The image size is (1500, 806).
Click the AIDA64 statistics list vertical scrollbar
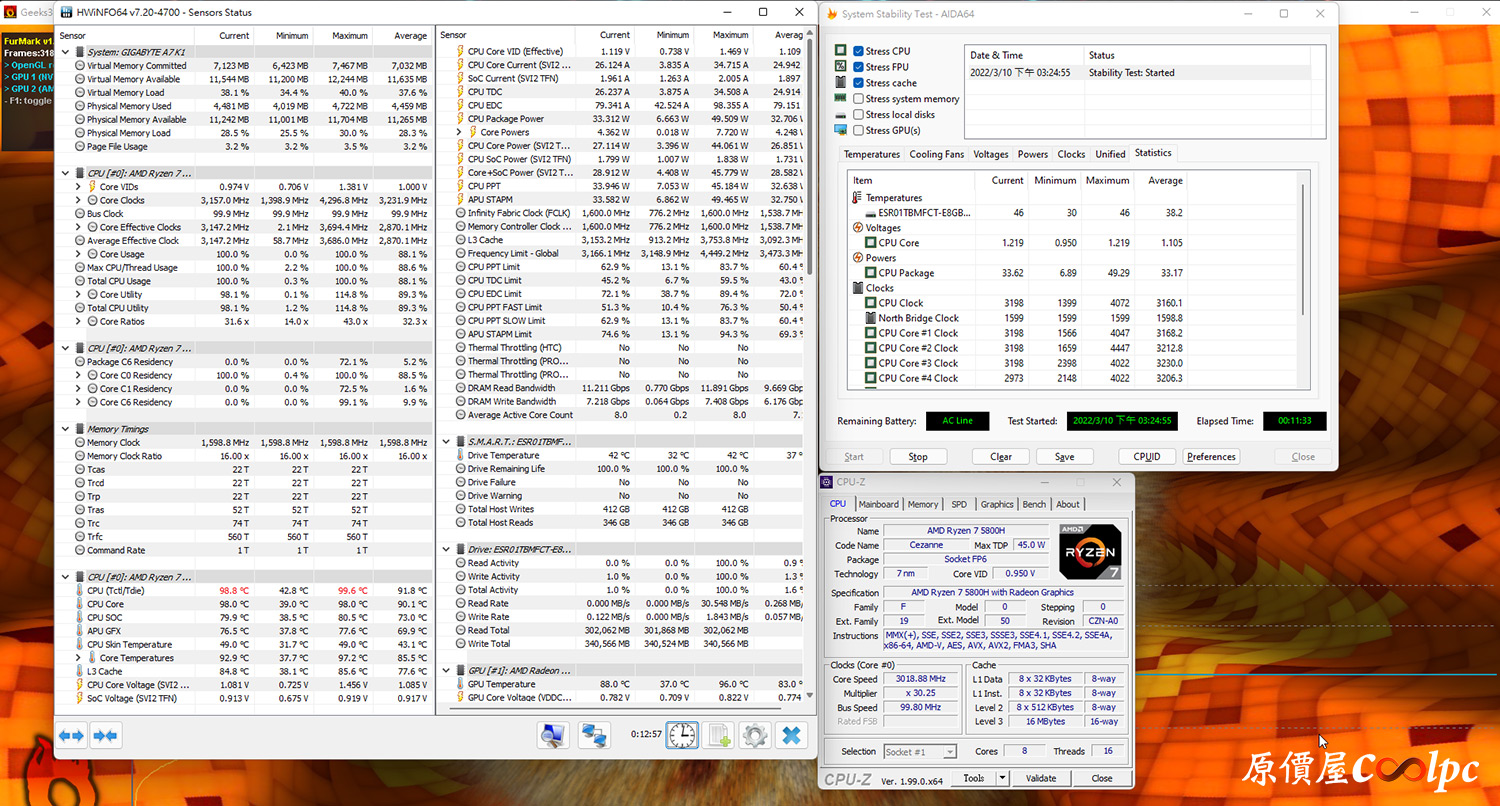coord(1303,250)
